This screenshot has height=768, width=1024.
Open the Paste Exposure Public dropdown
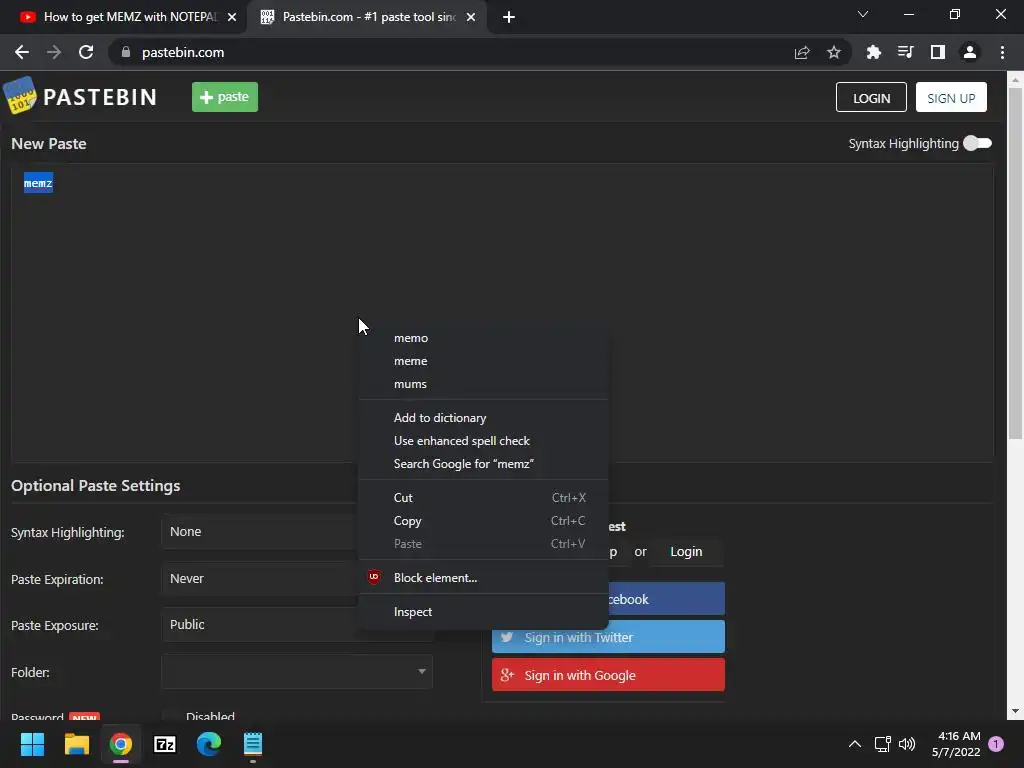tap(259, 624)
